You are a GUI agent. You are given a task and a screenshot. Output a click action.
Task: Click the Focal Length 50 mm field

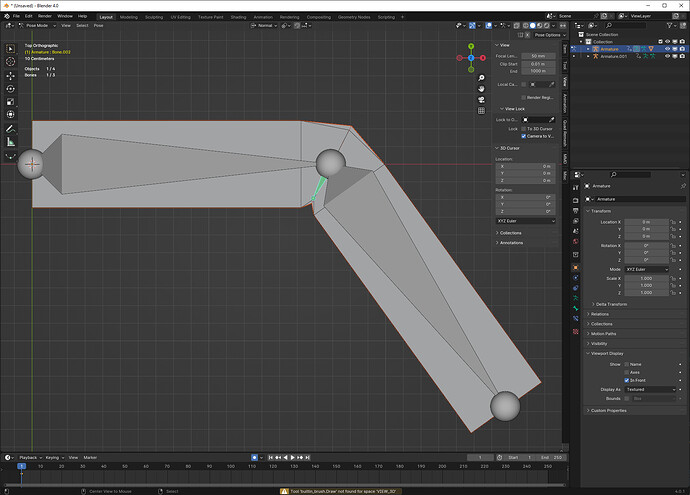tap(538, 56)
